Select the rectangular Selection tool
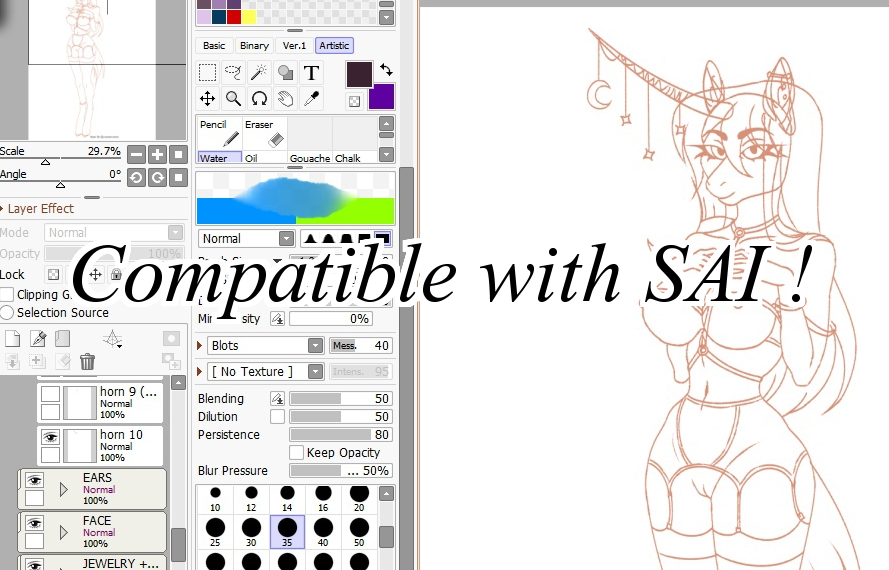The image size is (889, 570). point(208,73)
